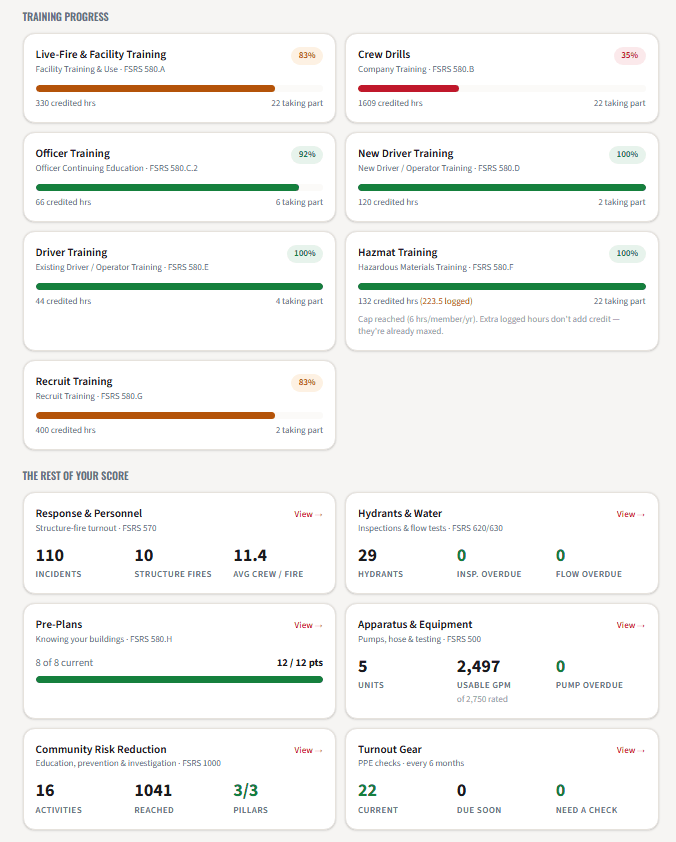Click the Pre-Plans green progress bar
The height and width of the screenshot is (842, 676).
coord(179,680)
